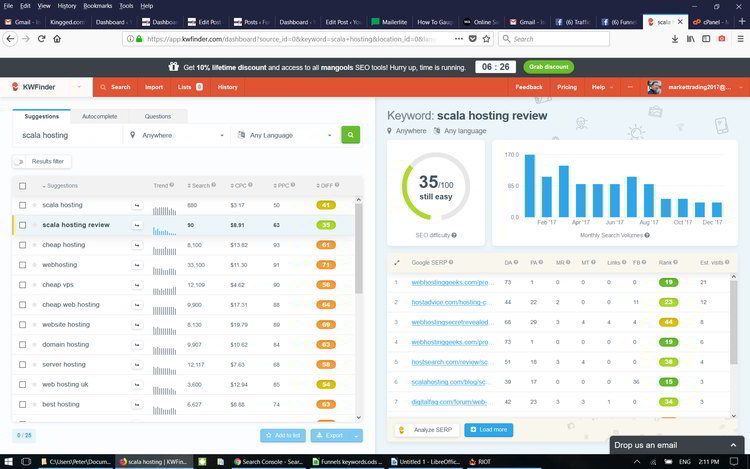Open the Pricing link
Image resolution: width=750 pixels, height=469 pixels.
(x=567, y=87)
